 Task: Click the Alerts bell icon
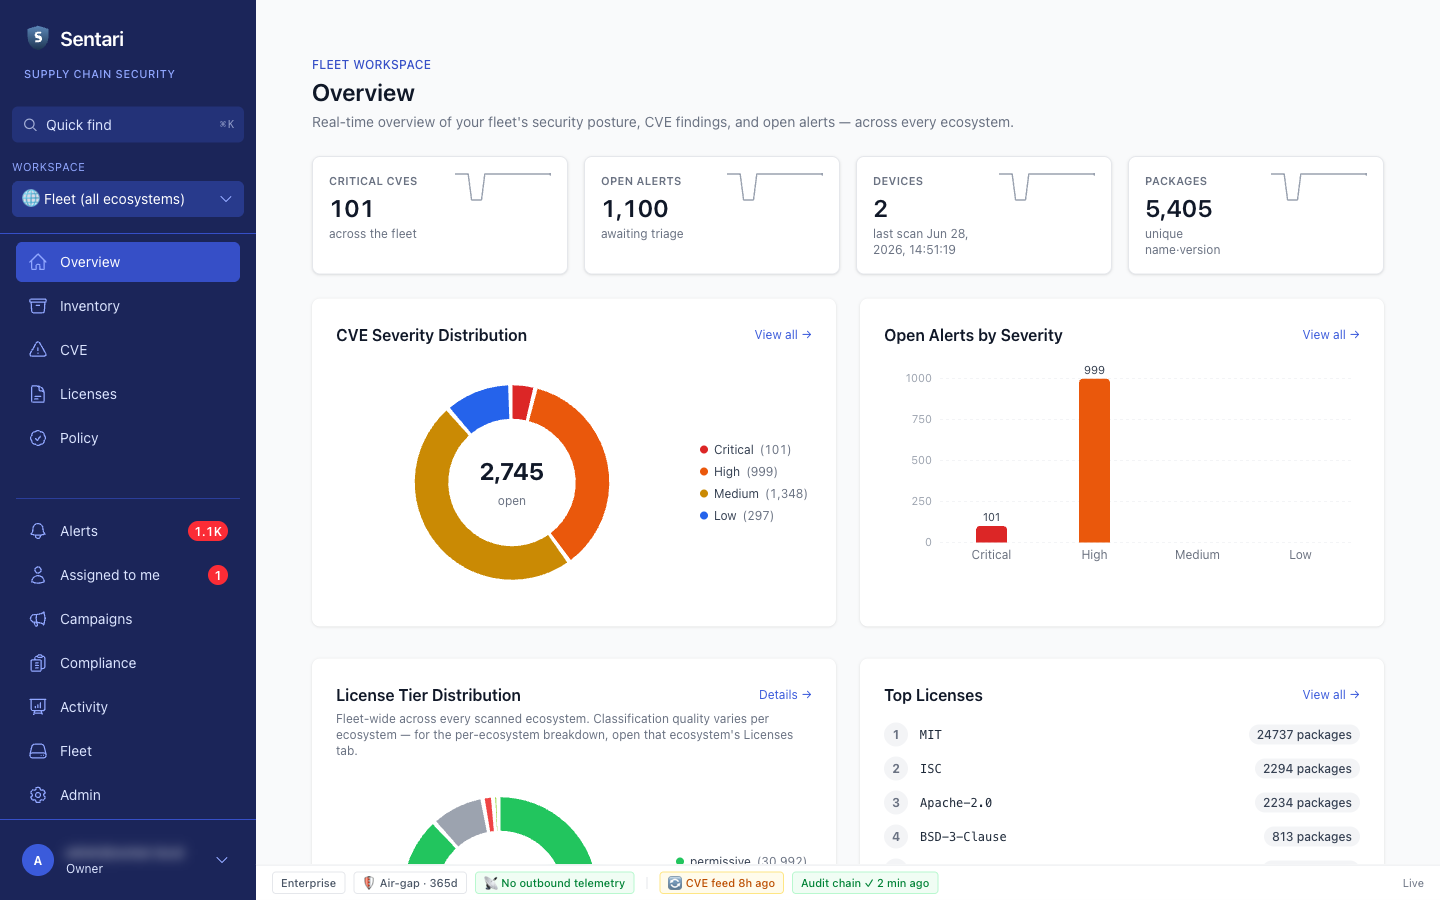tap(38, 531)
